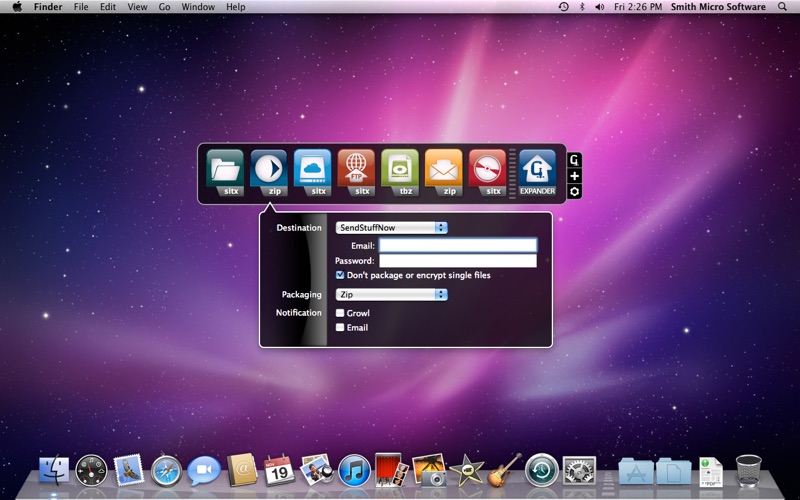Open the Packaging Zip dropdown

click(x=391, y=294)
